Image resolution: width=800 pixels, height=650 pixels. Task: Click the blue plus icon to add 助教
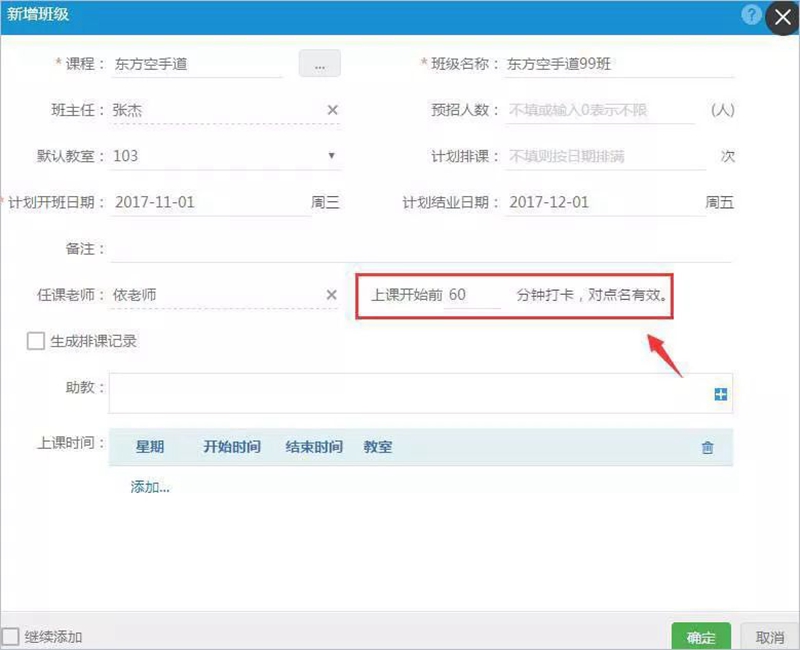tap(720, 395)
